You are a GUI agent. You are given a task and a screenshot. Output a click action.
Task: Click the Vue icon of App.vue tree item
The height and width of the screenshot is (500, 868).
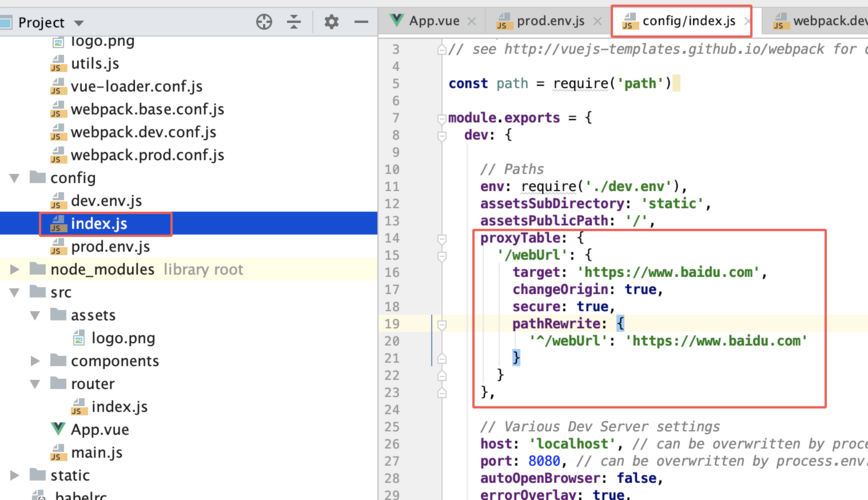(58, 429)
